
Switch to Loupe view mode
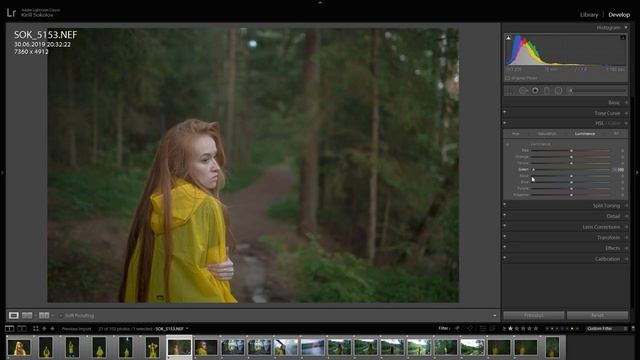(13, 316)
